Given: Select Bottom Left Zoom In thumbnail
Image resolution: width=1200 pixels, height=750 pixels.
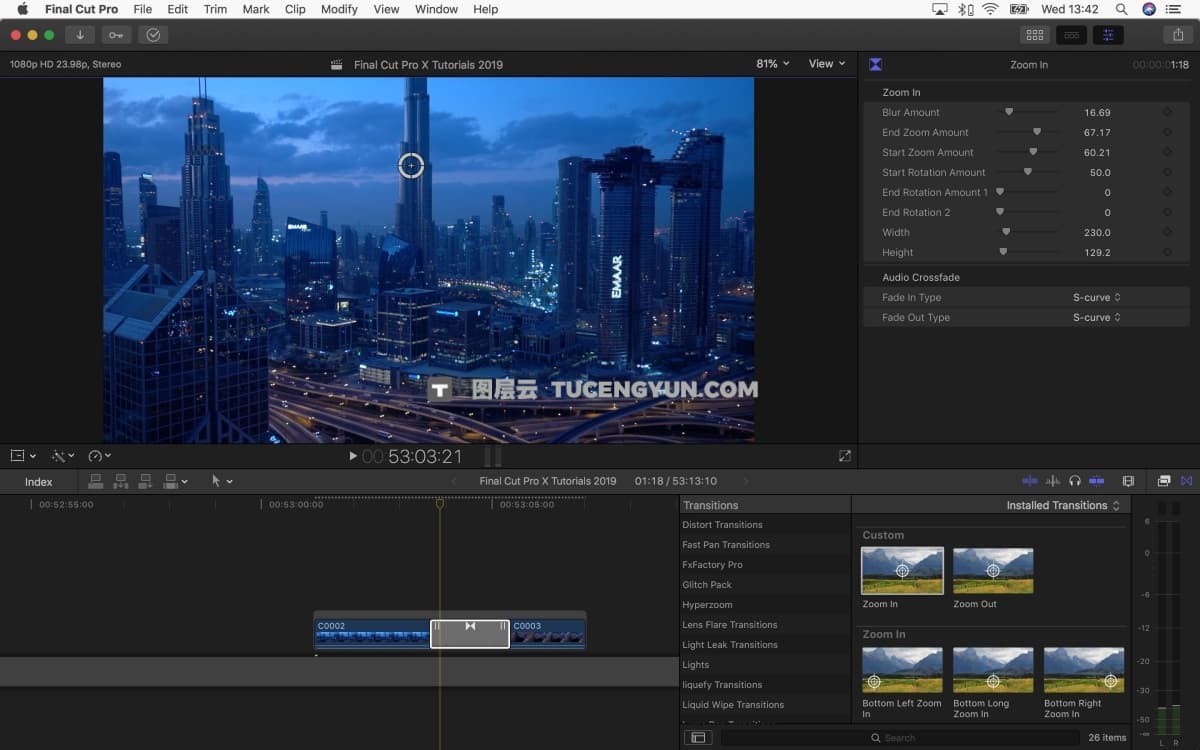Looking at the screenshot, I should click(902, 670).
